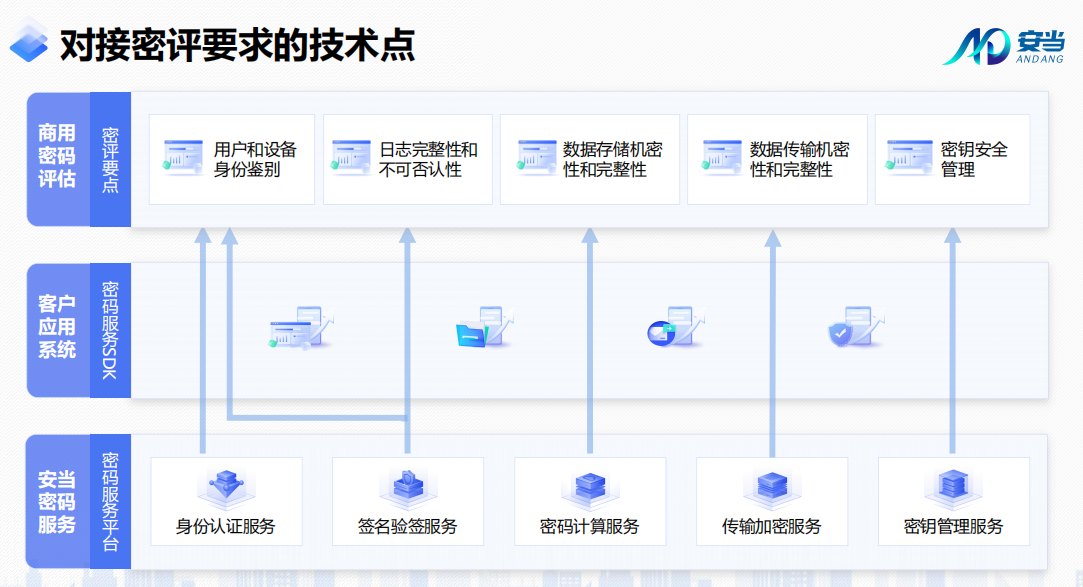Click the 身份认证服务 icon
Screen dimensions: 1083x587
tap(227, 488)
